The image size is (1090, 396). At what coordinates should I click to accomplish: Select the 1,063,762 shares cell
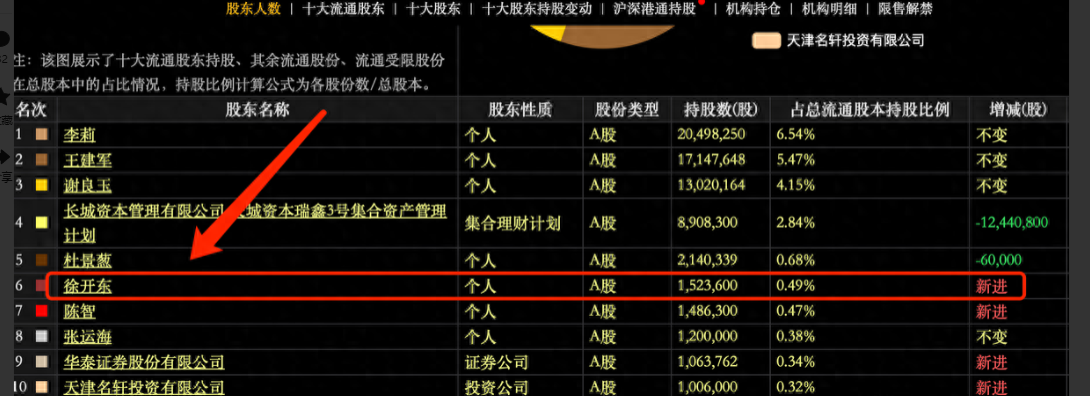pyautogui.click(x=707, y=363)
